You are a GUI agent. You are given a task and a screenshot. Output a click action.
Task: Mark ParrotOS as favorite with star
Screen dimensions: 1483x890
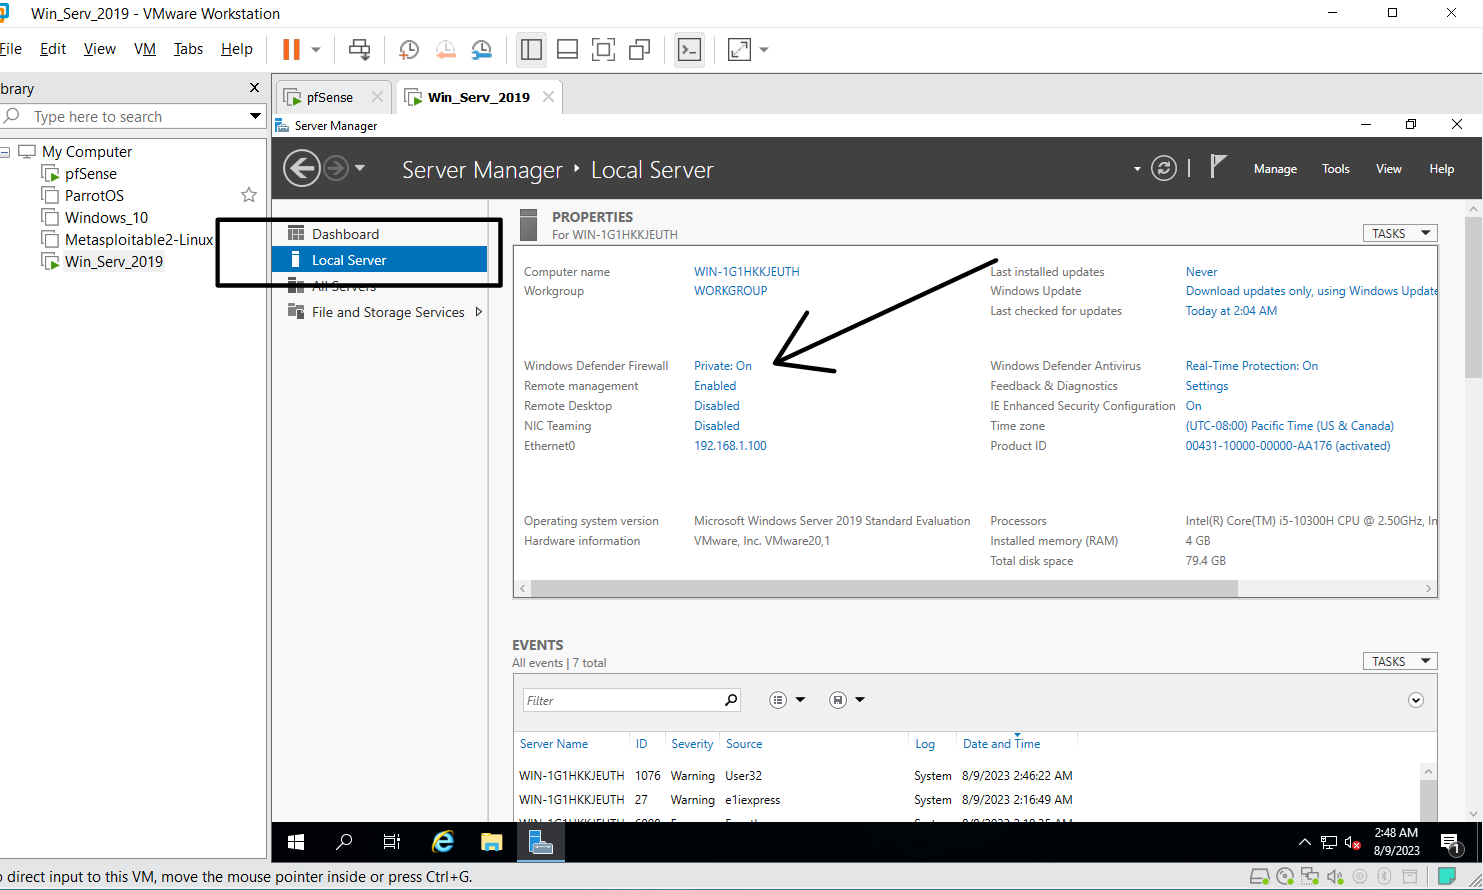(249, 195)
